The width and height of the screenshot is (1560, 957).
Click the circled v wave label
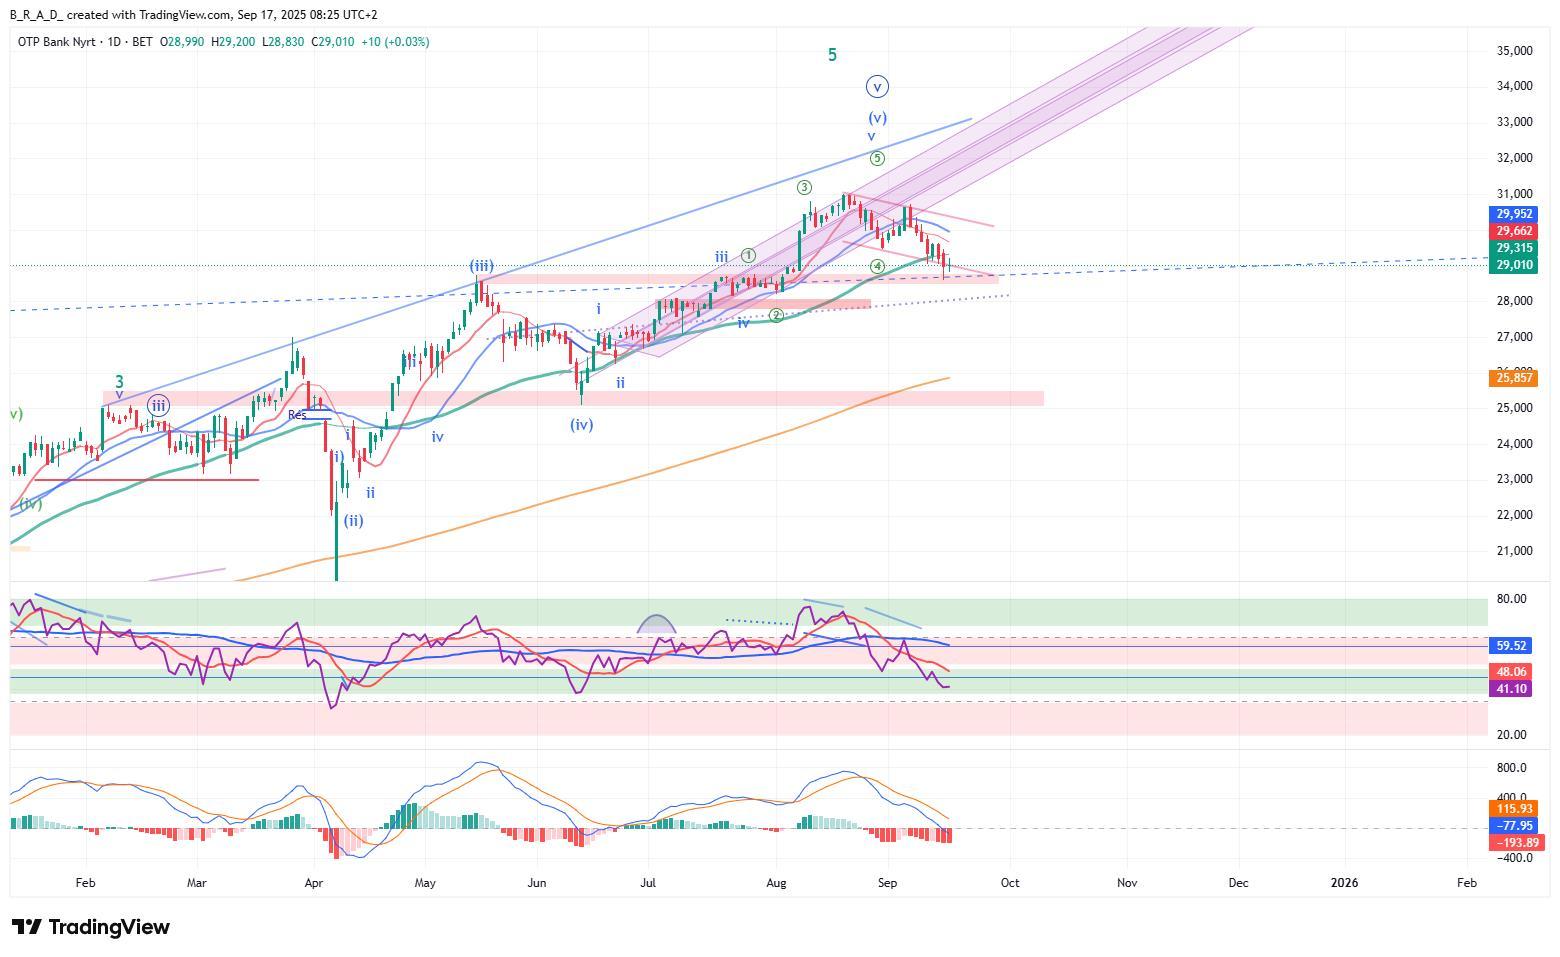[x=877, y=87]
